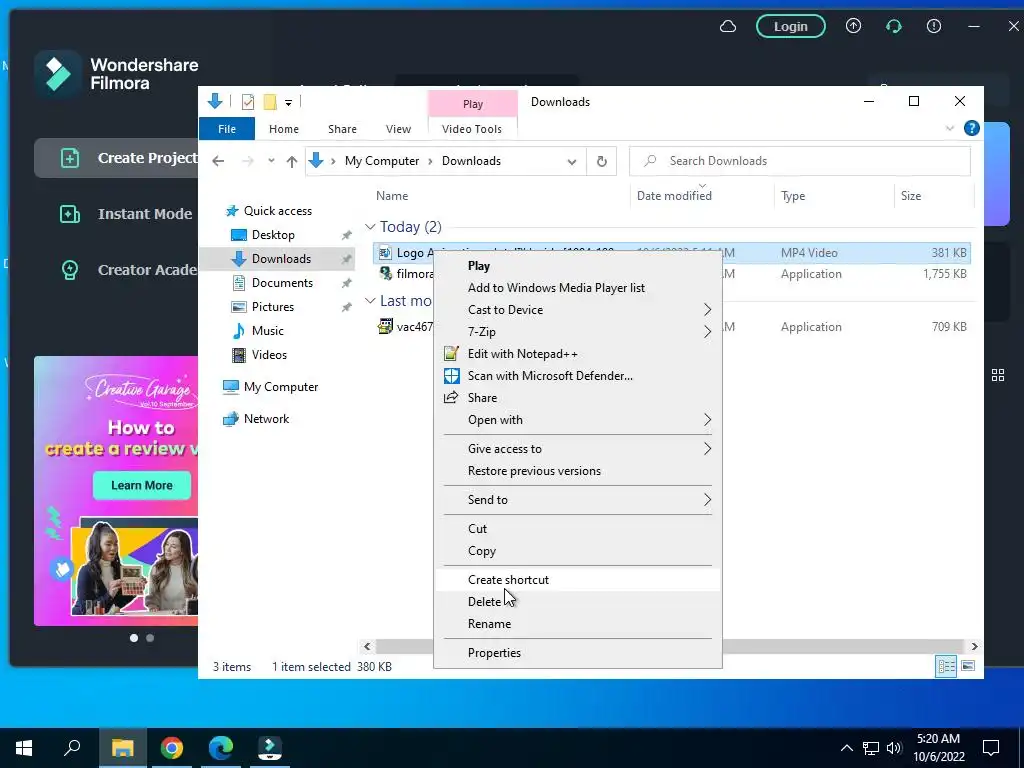Click the Filmora Login button
The width and height of the screenshot is (1024, 768).
(790, 27)
